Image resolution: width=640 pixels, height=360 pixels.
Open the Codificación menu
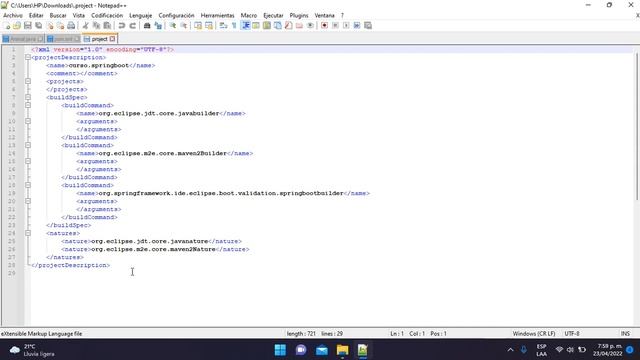tap(107, 16)
